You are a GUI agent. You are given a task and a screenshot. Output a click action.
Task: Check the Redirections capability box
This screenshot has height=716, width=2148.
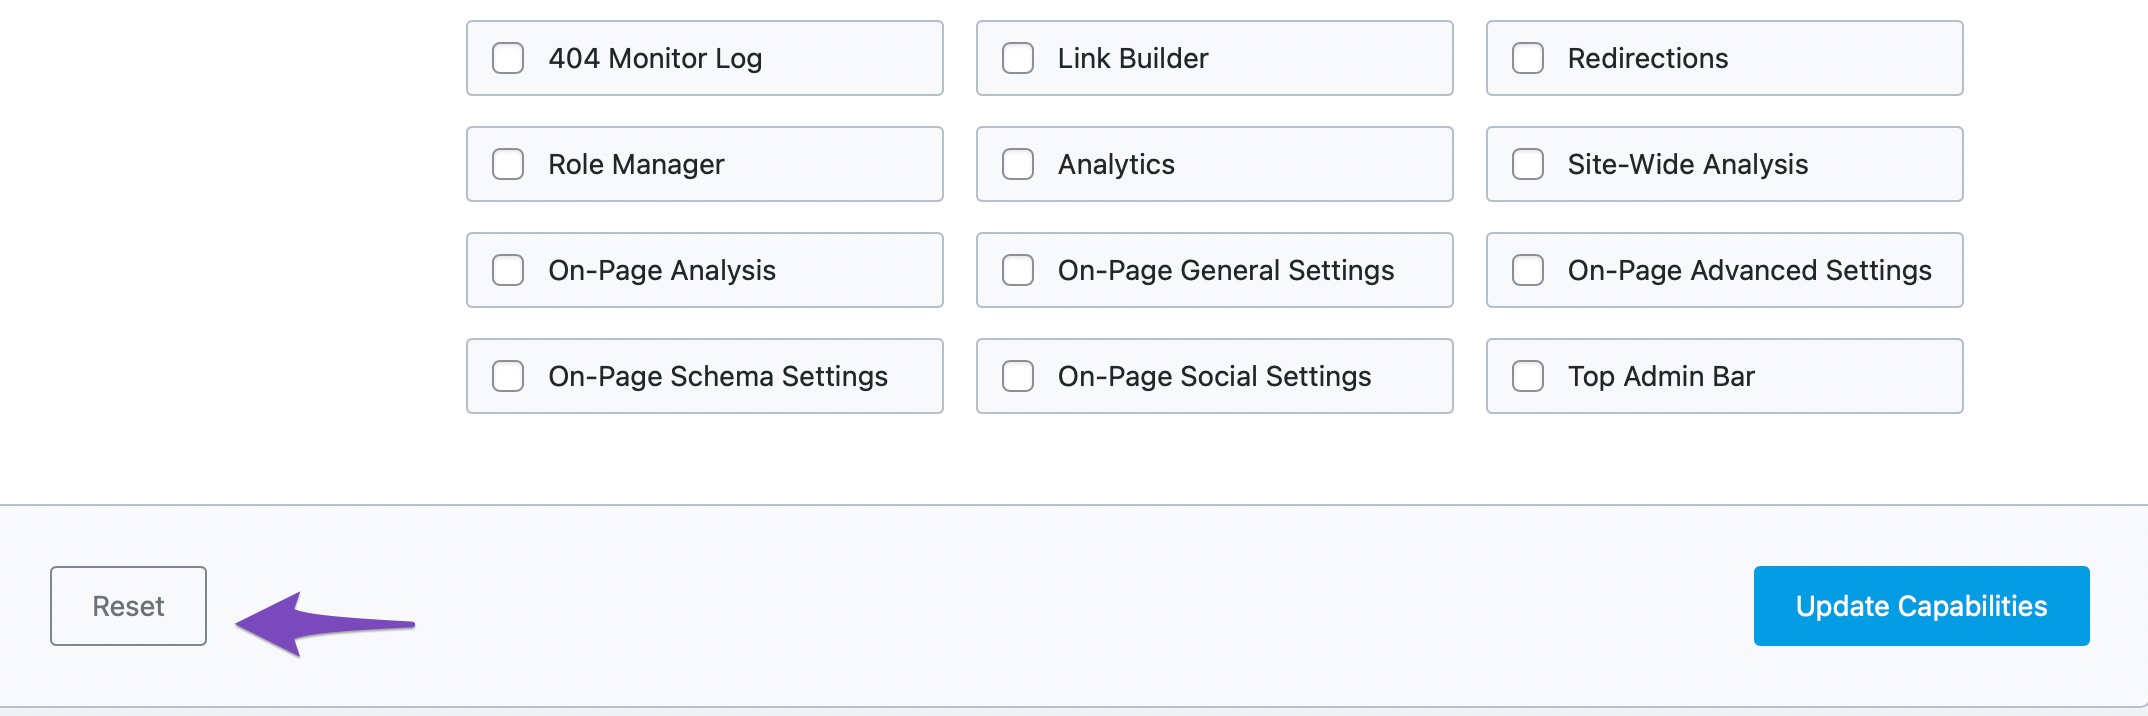pyautogui.click(x=1528, y=58)
